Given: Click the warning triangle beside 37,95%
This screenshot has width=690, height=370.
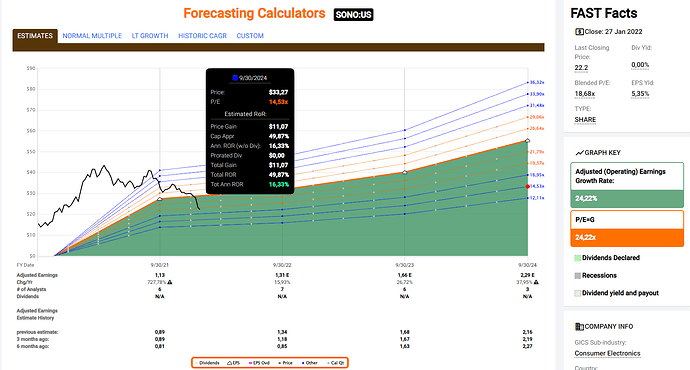Looking at the screenshot, I should point(536,282).
